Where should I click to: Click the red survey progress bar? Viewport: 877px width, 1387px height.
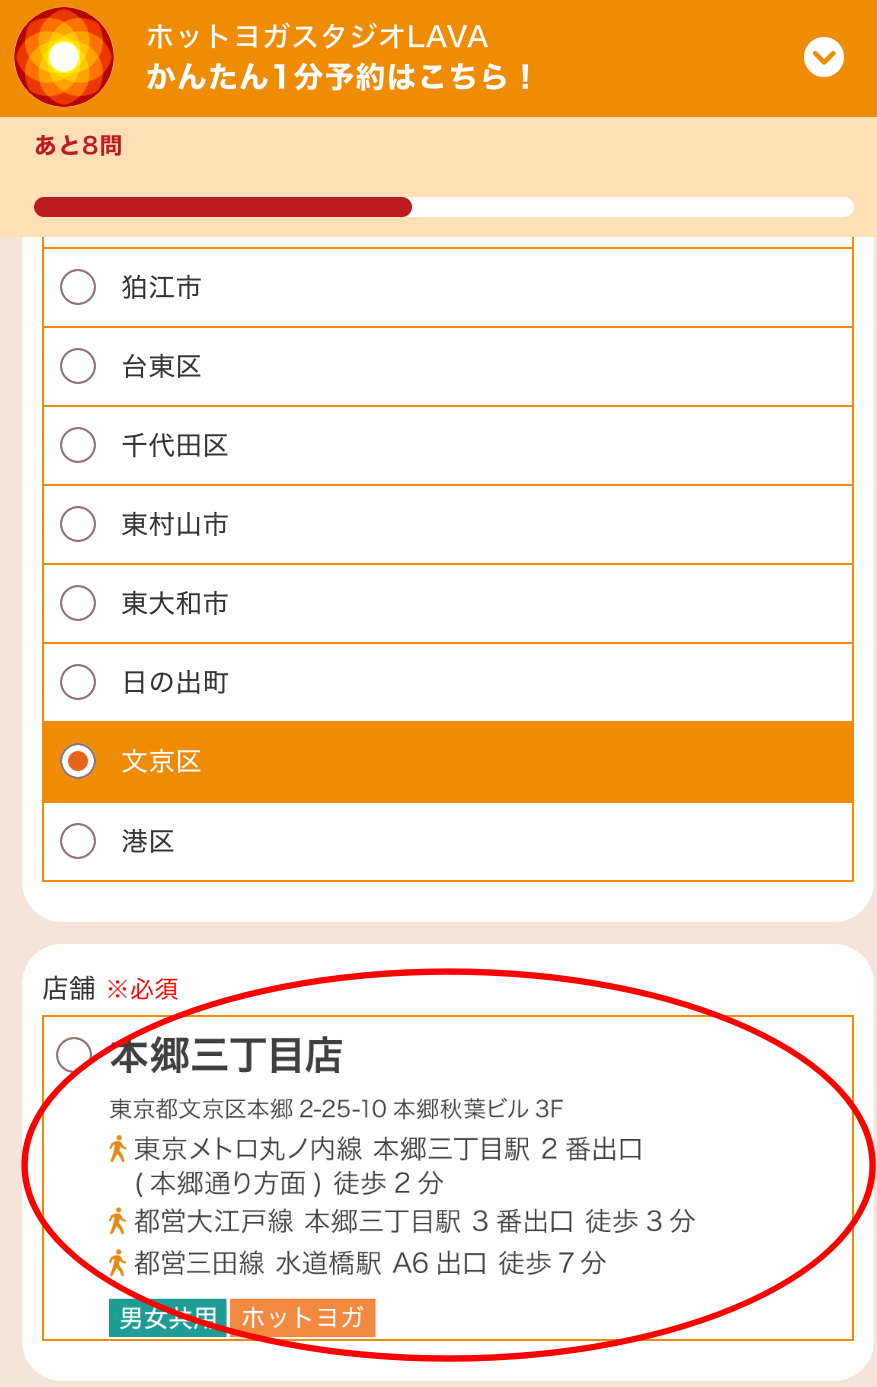pos(223,207)
